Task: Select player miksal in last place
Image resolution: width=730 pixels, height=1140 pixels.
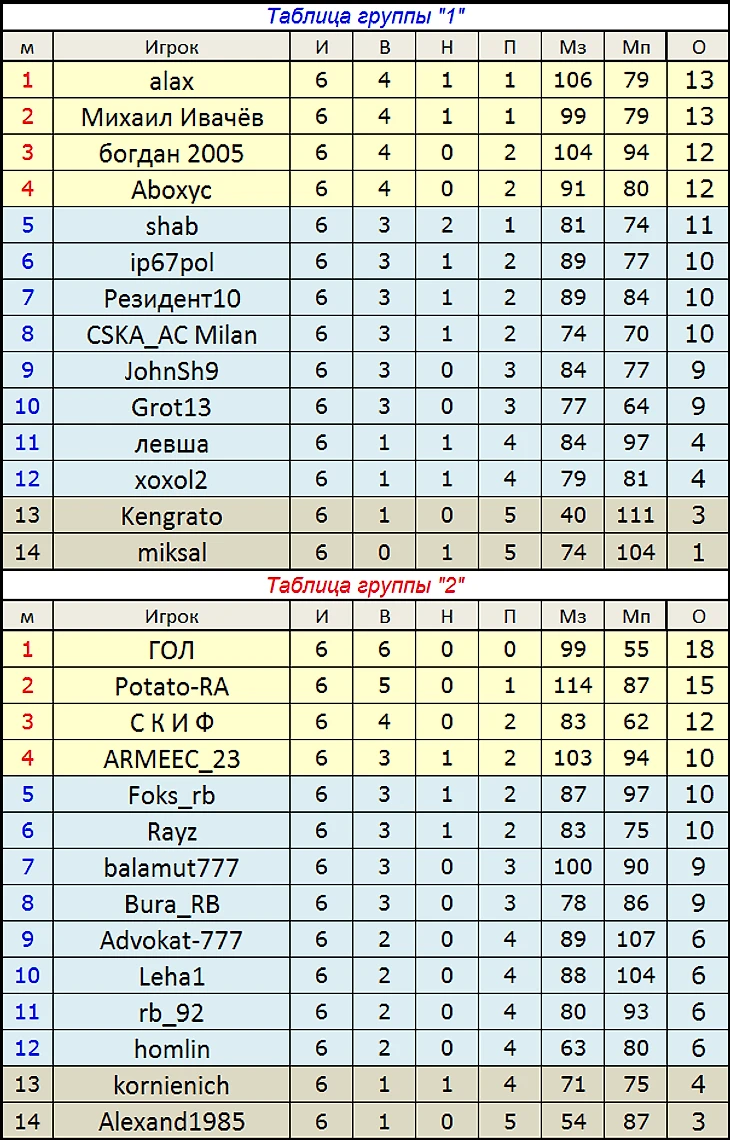Action: pyautogui.click(x=171, y=552)
